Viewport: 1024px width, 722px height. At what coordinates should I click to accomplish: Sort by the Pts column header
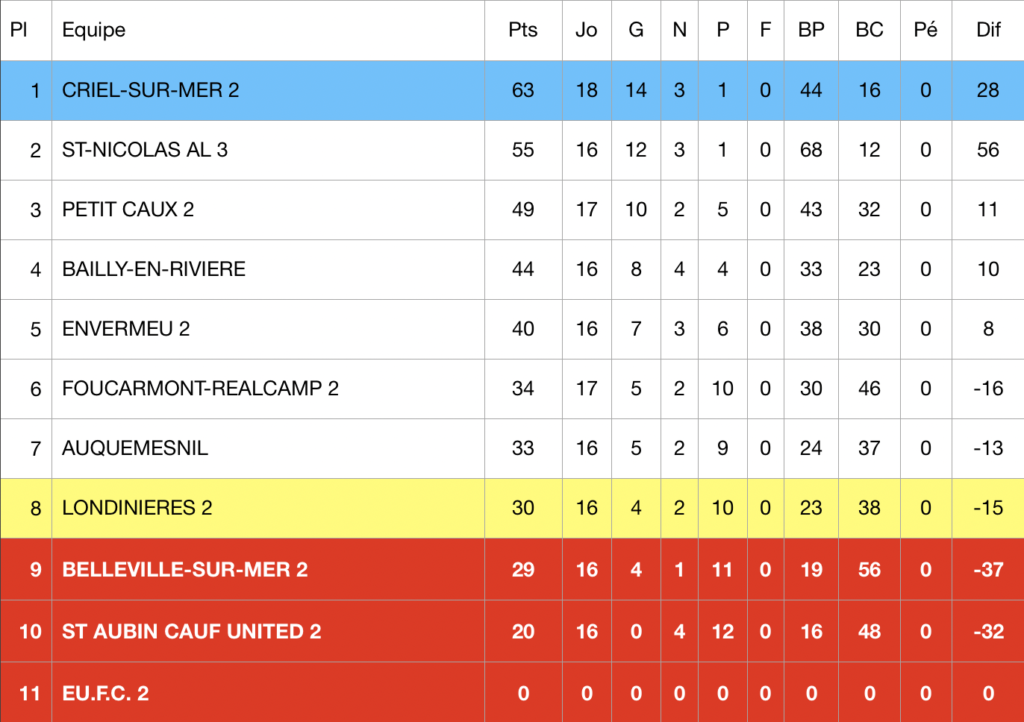523,30
